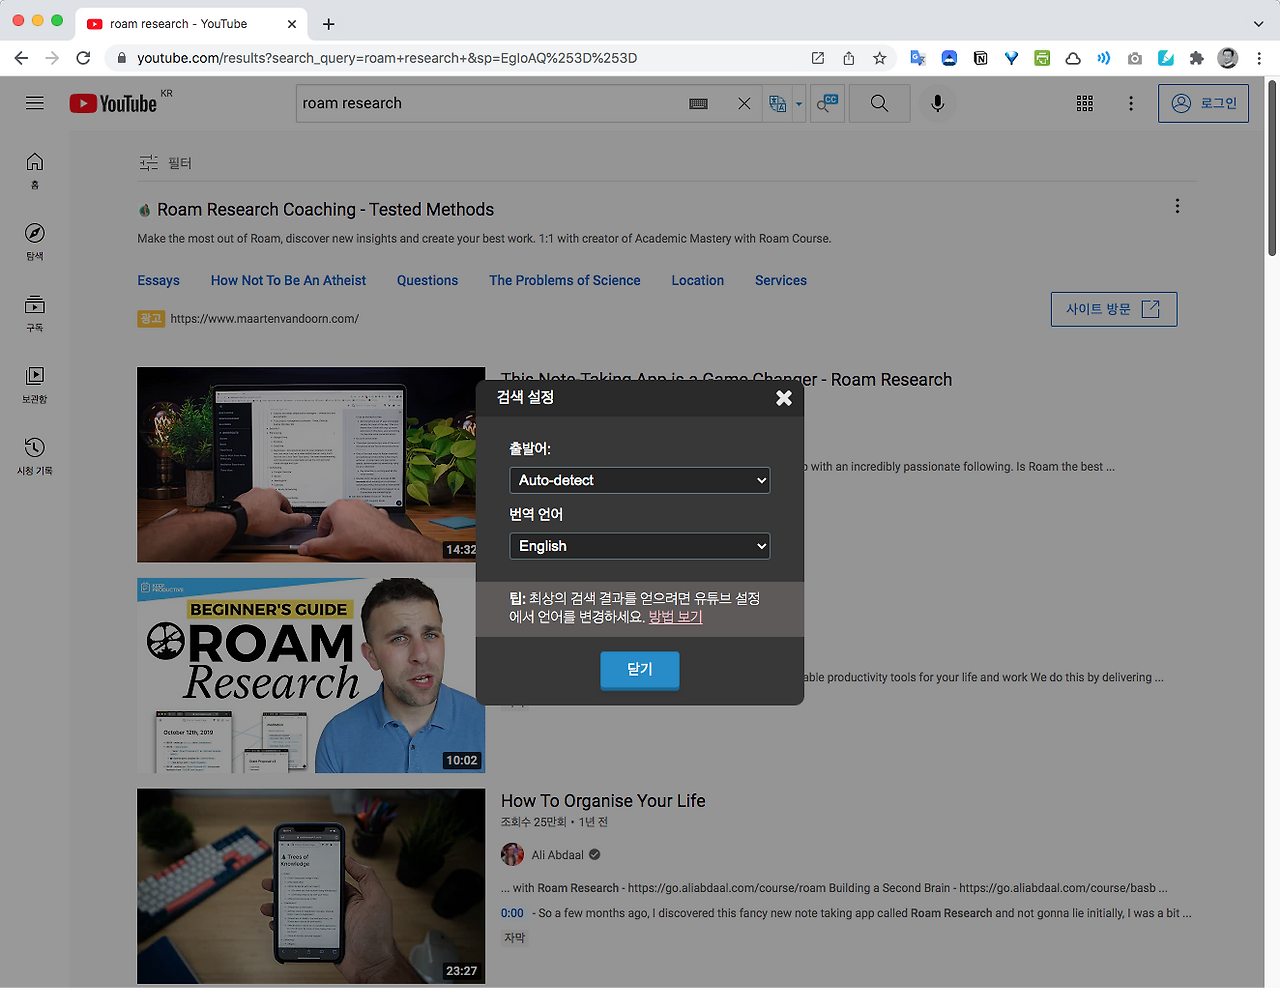Click the CC caption search icon

(x=827, y=103)
